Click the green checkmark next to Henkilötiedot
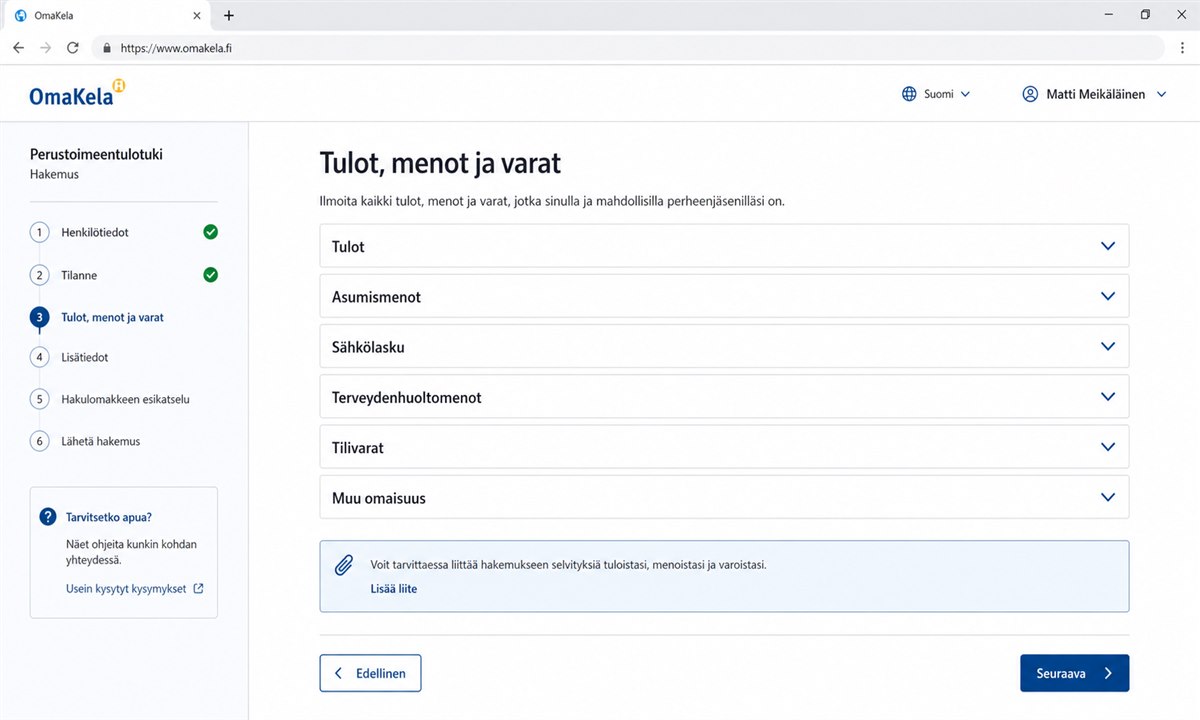 pyautogui.click(x=210, y=232)
